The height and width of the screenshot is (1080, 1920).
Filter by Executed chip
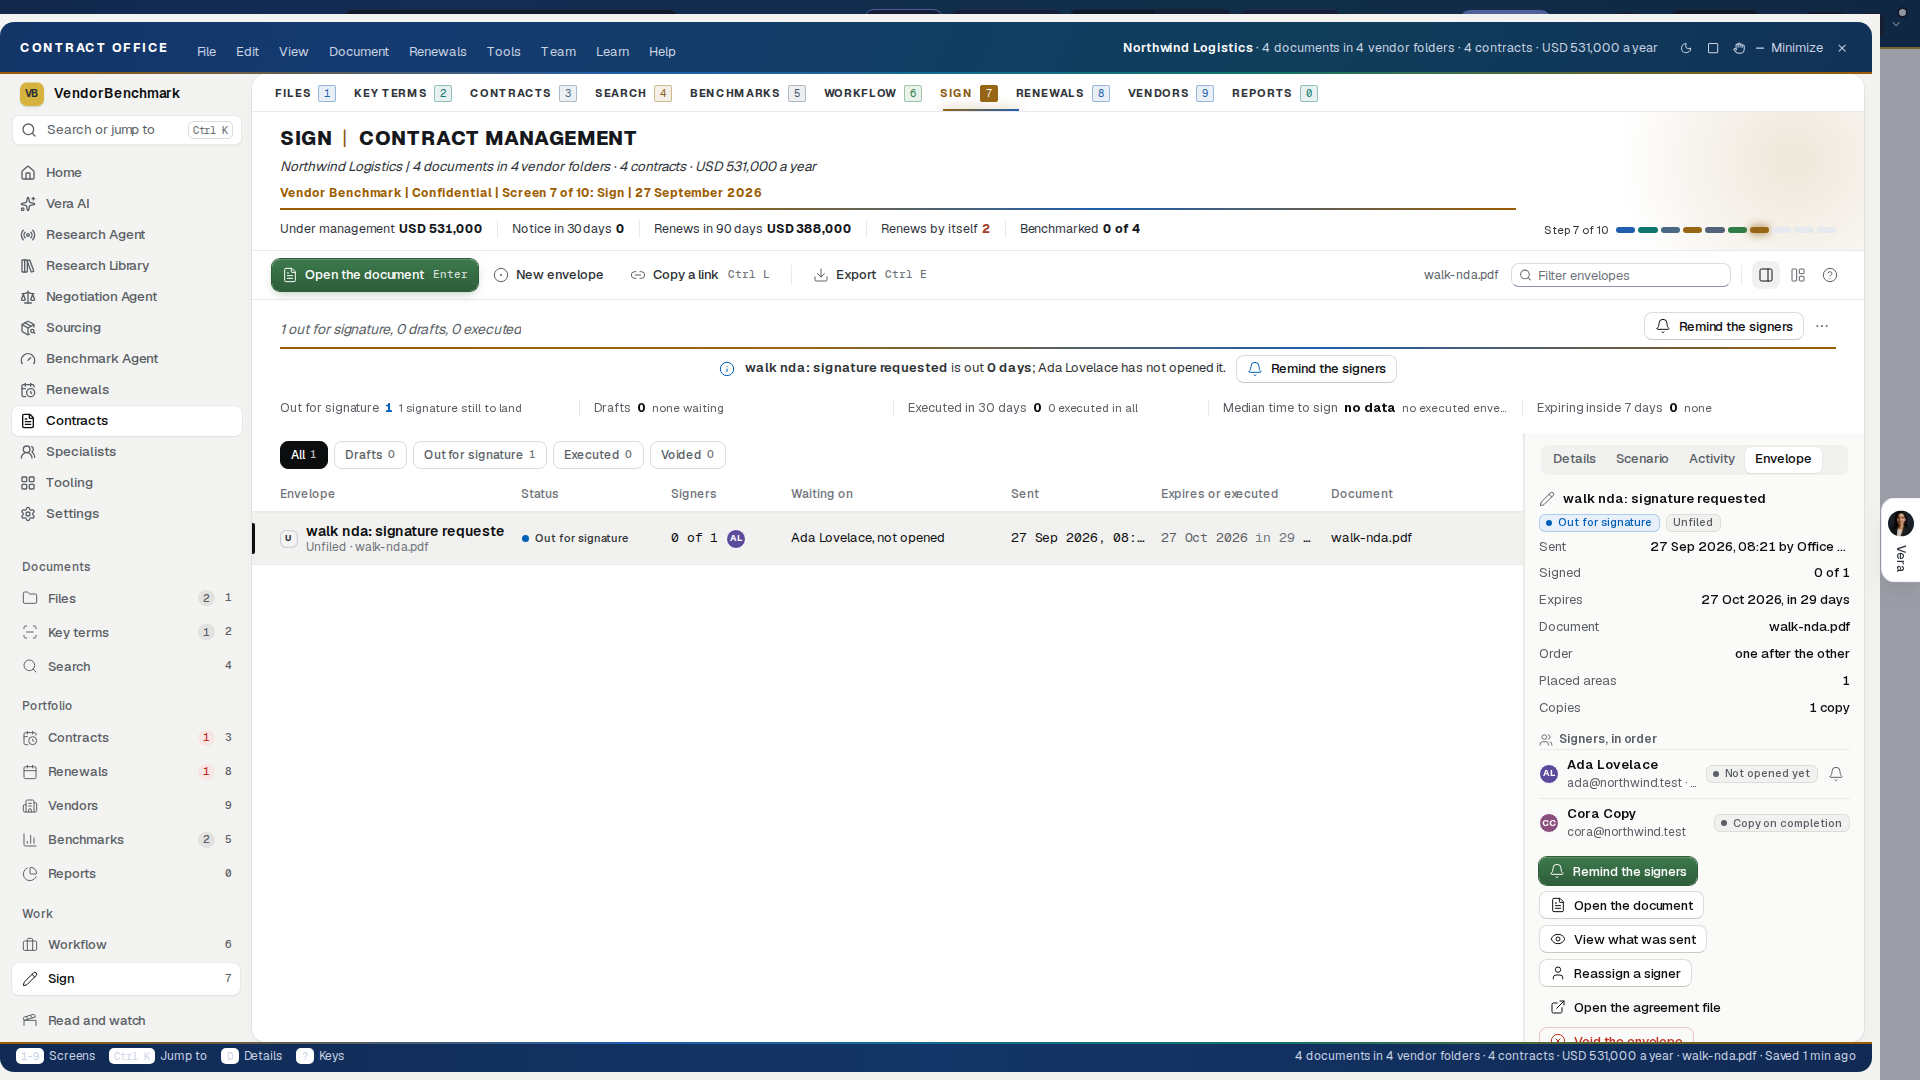coord(598,455)
